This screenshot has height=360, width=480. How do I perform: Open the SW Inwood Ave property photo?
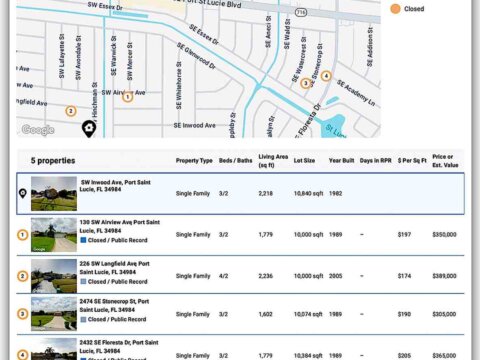[54, 193]
